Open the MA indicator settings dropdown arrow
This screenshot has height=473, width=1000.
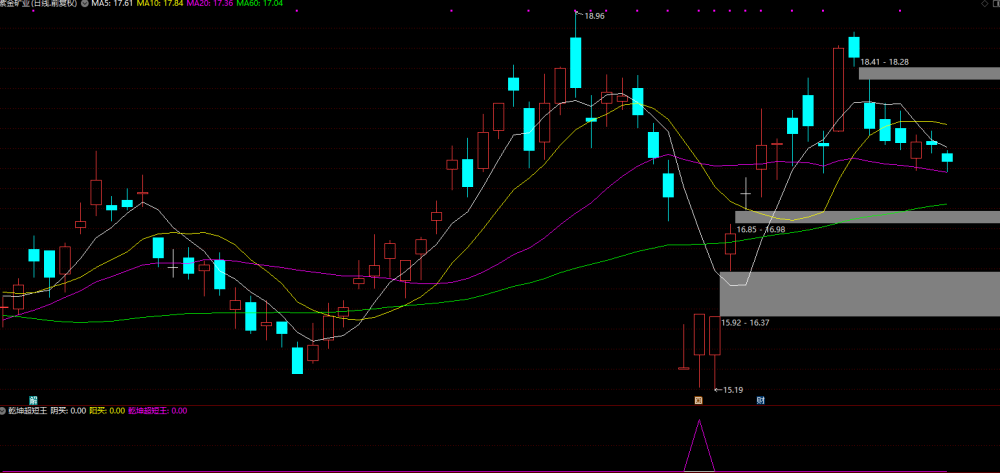coord(85,3)
